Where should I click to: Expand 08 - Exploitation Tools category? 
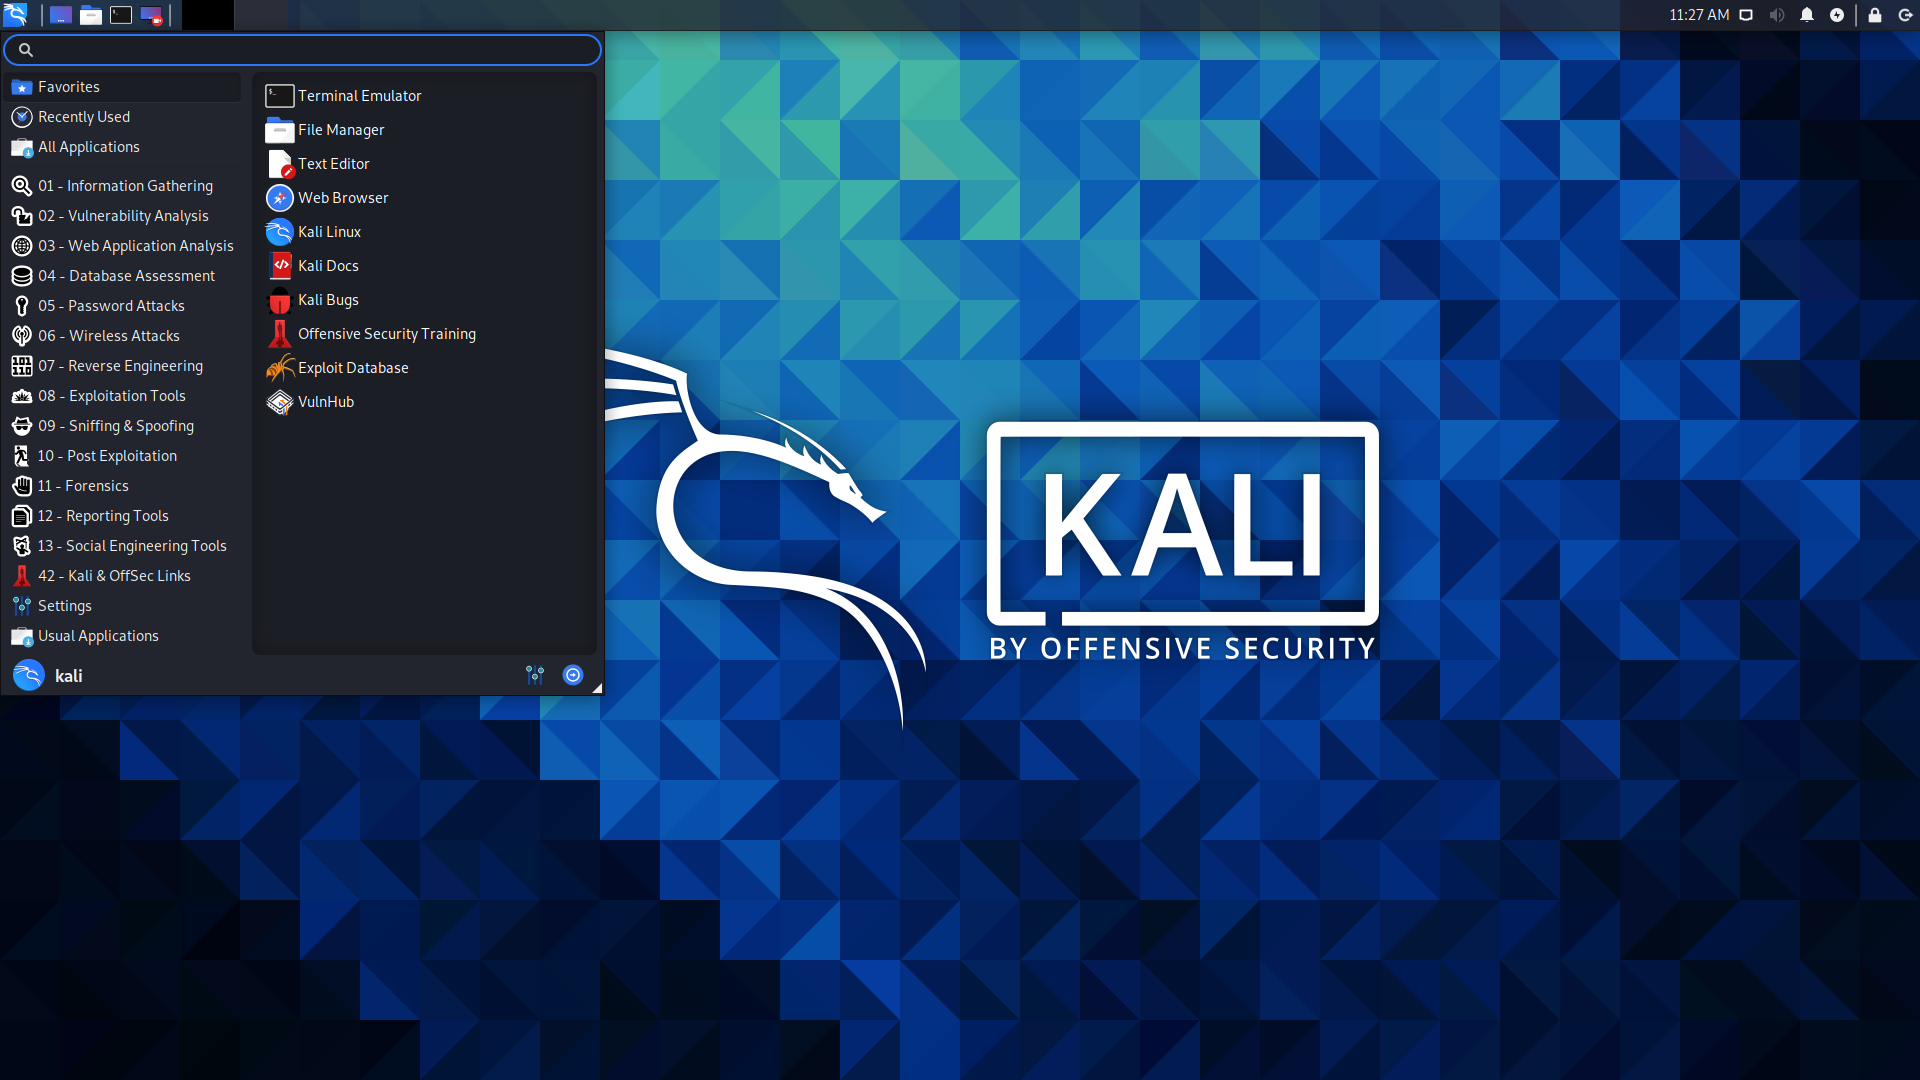pos(111,394)
